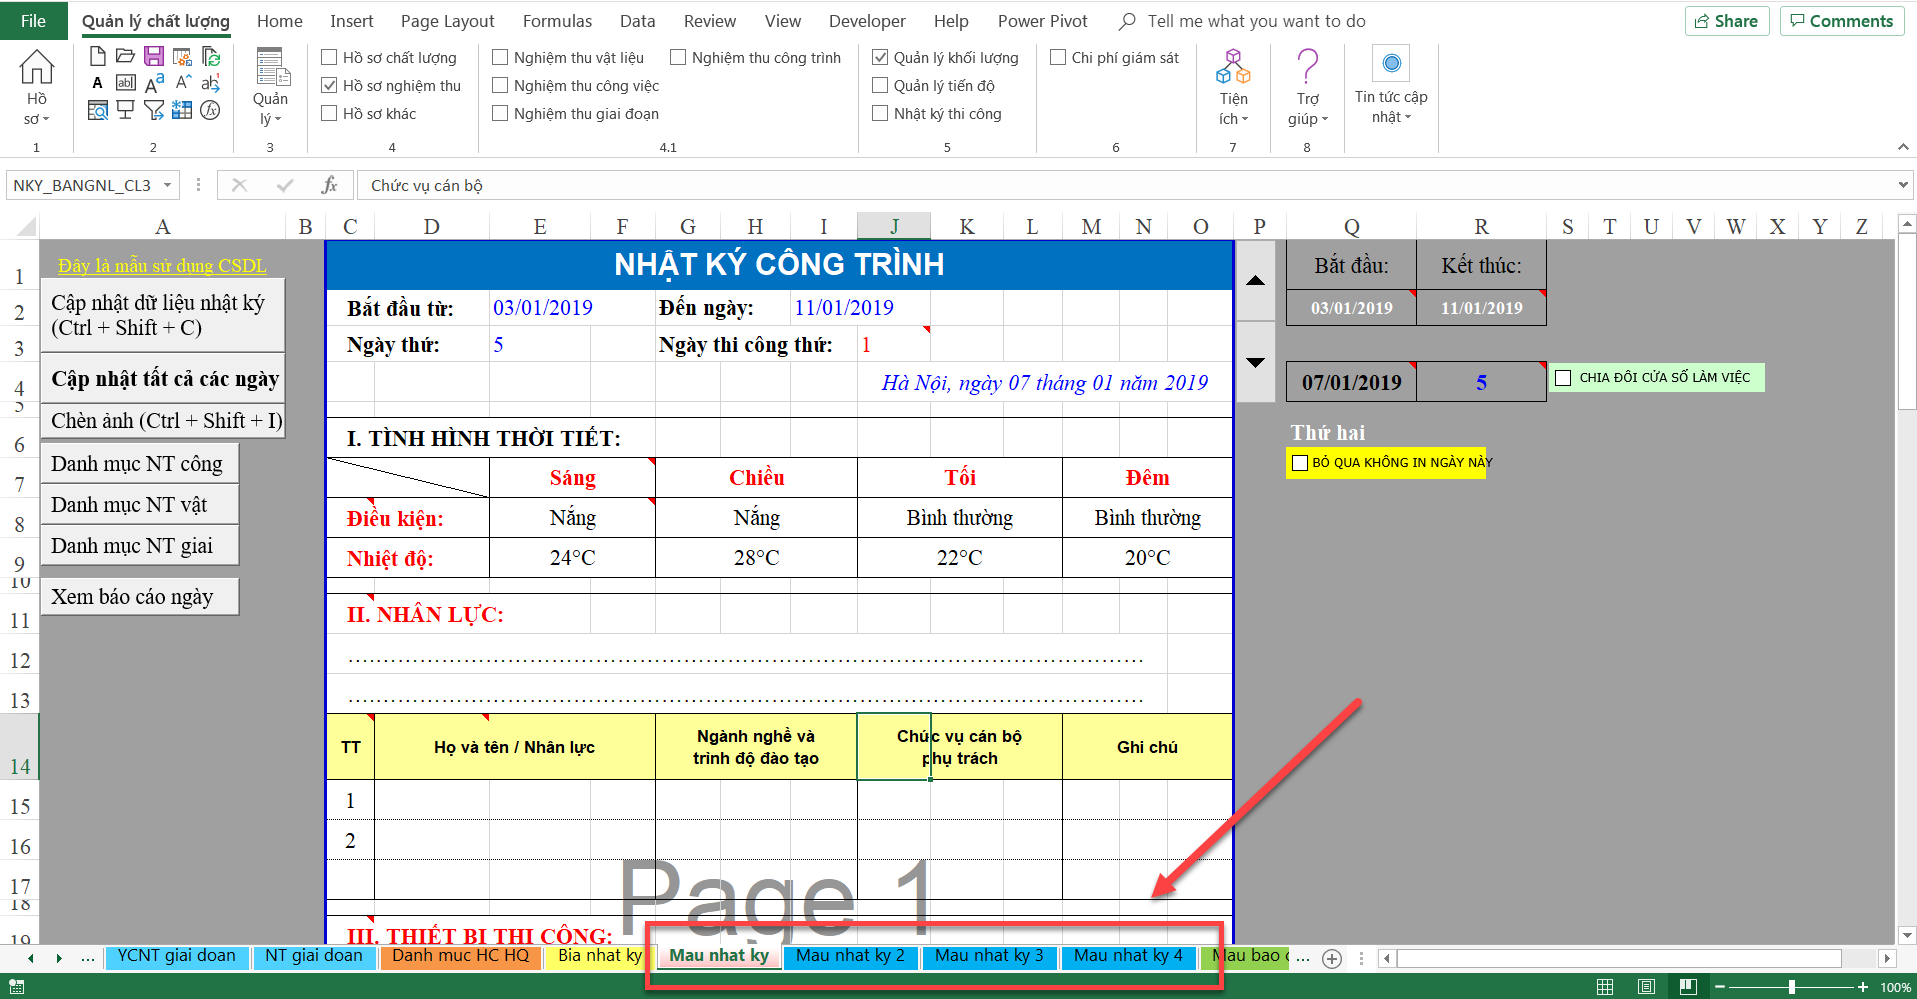This screenshot has height=999, width=1917.
Task: Uncheck Hồ sơ nghiệm thu checkbox
Action: 329,86
